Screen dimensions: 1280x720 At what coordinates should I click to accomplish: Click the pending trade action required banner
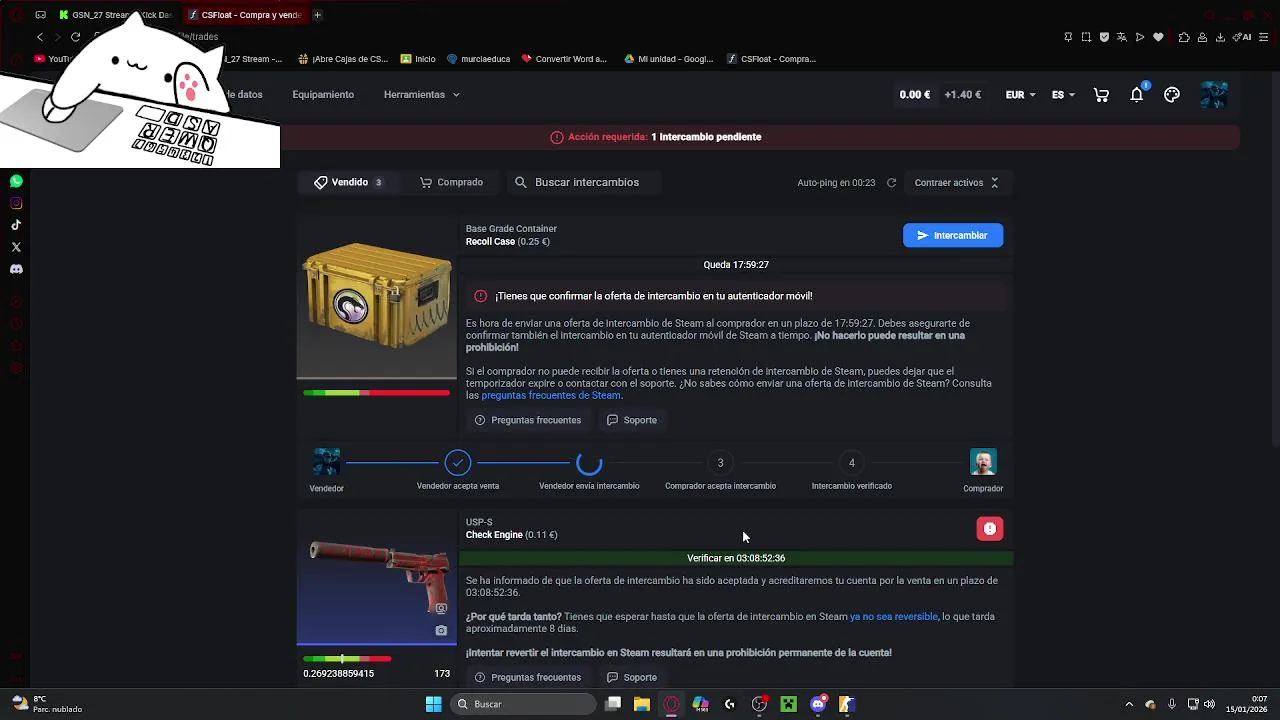(656, 137)
